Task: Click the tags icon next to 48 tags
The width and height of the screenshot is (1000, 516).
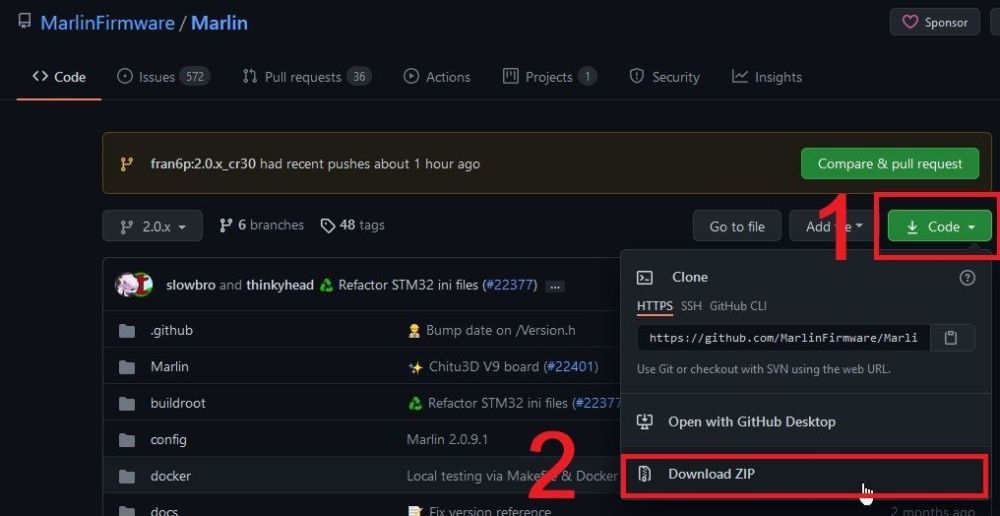Action: (327, 226)
